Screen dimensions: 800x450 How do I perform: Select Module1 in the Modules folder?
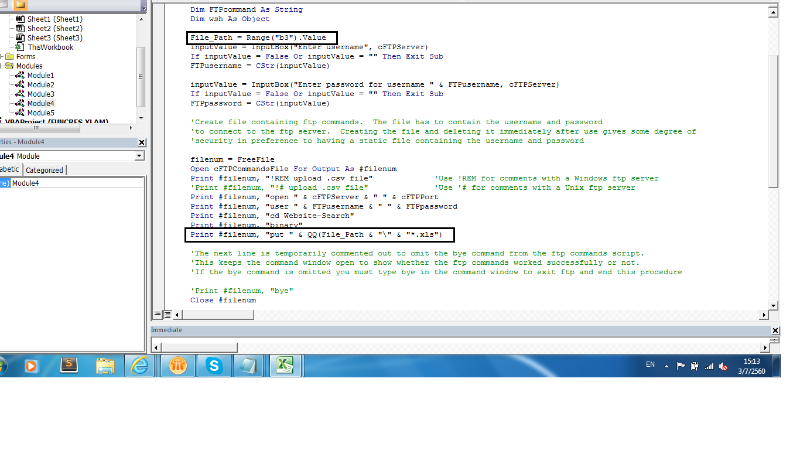click(x=40, y=75)
